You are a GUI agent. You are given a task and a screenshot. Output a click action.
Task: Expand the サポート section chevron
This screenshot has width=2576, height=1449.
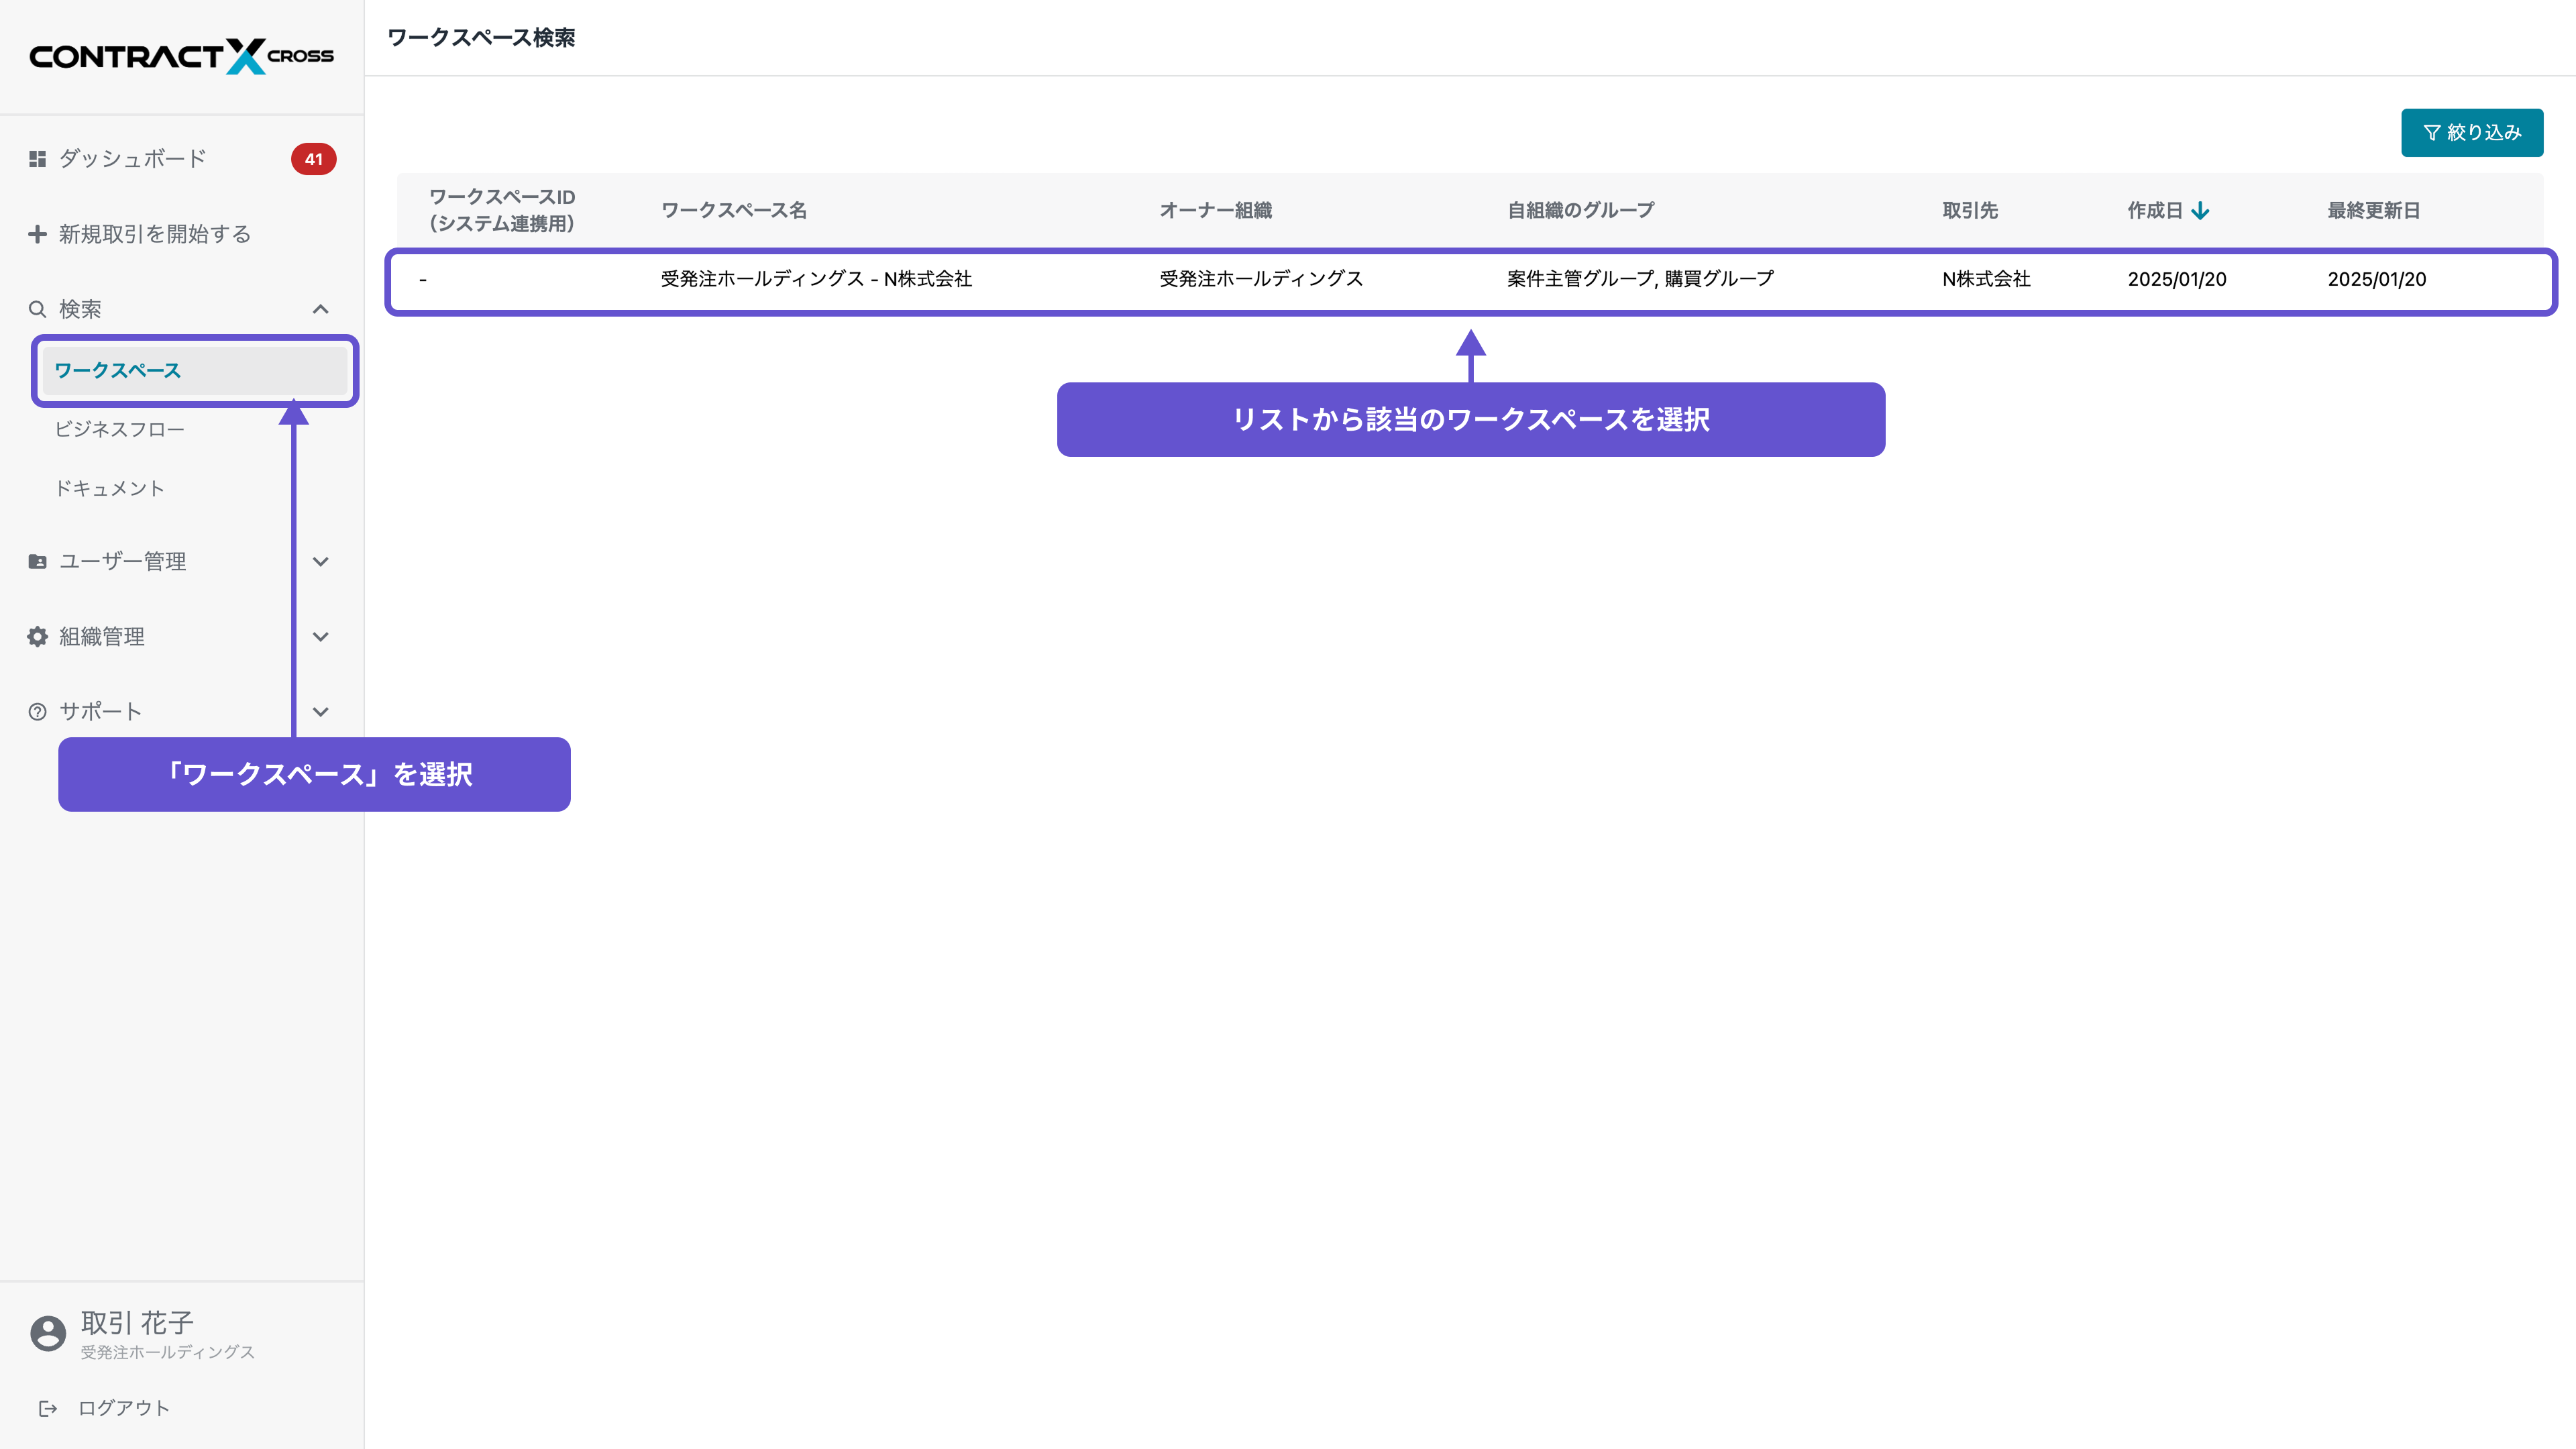[320, 712]
